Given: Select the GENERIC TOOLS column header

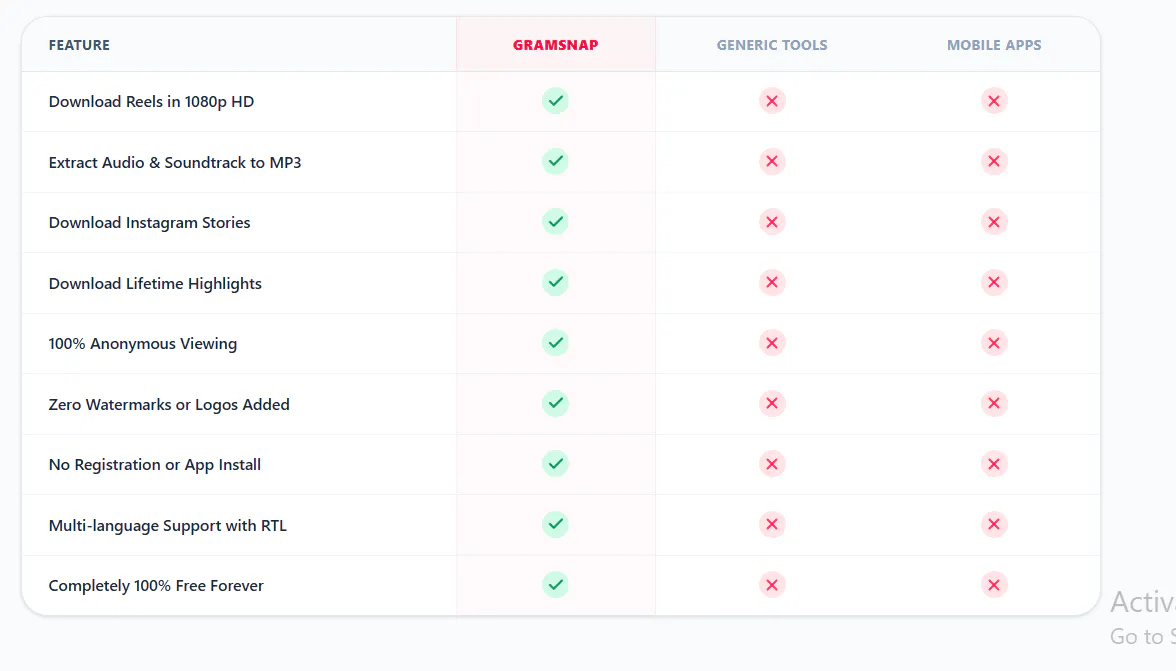Looking at the screenshot, I should click(772, 45).
